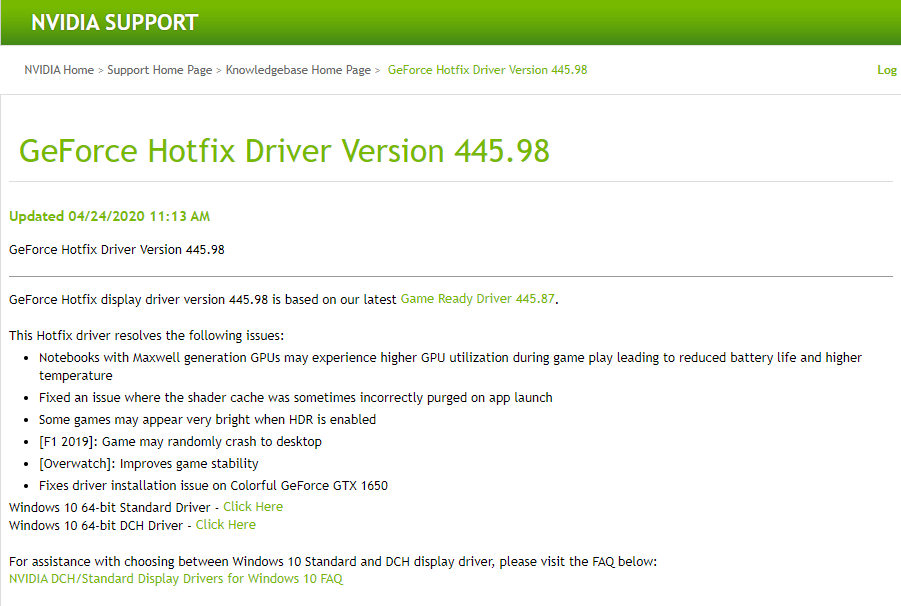Open the Game Ready Driver 445.87 link
Viewport: 901px width, 606px height.
(x=478, y=299)
